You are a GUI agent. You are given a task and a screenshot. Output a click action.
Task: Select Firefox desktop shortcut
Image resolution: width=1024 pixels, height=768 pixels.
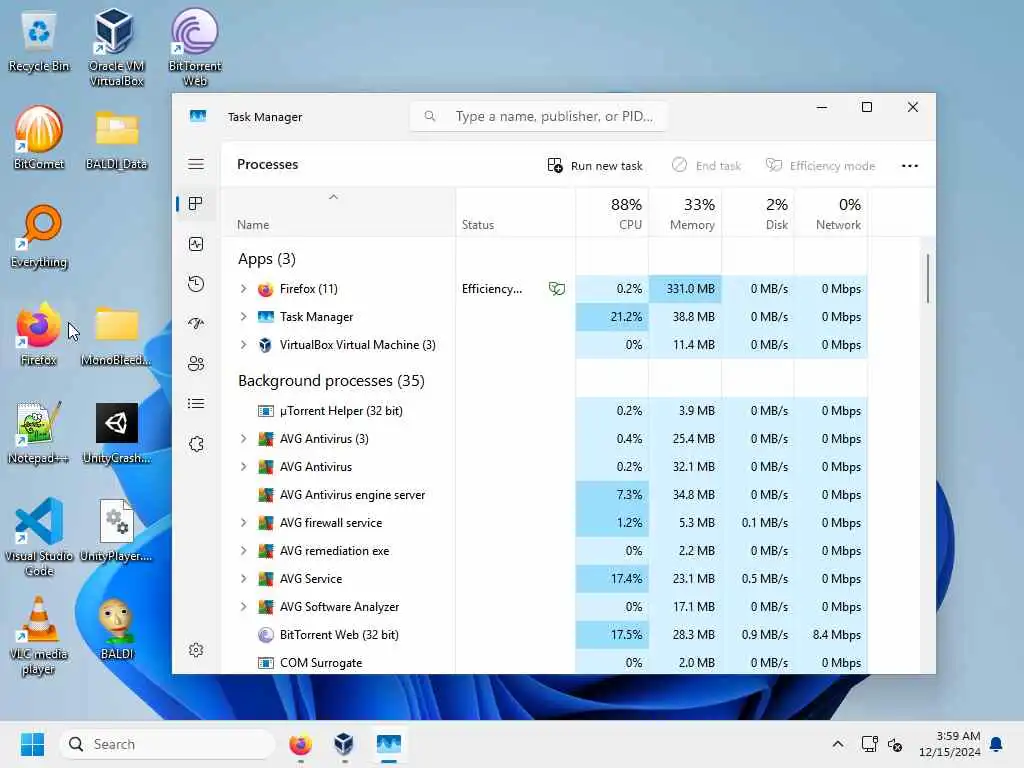point(39,334)
